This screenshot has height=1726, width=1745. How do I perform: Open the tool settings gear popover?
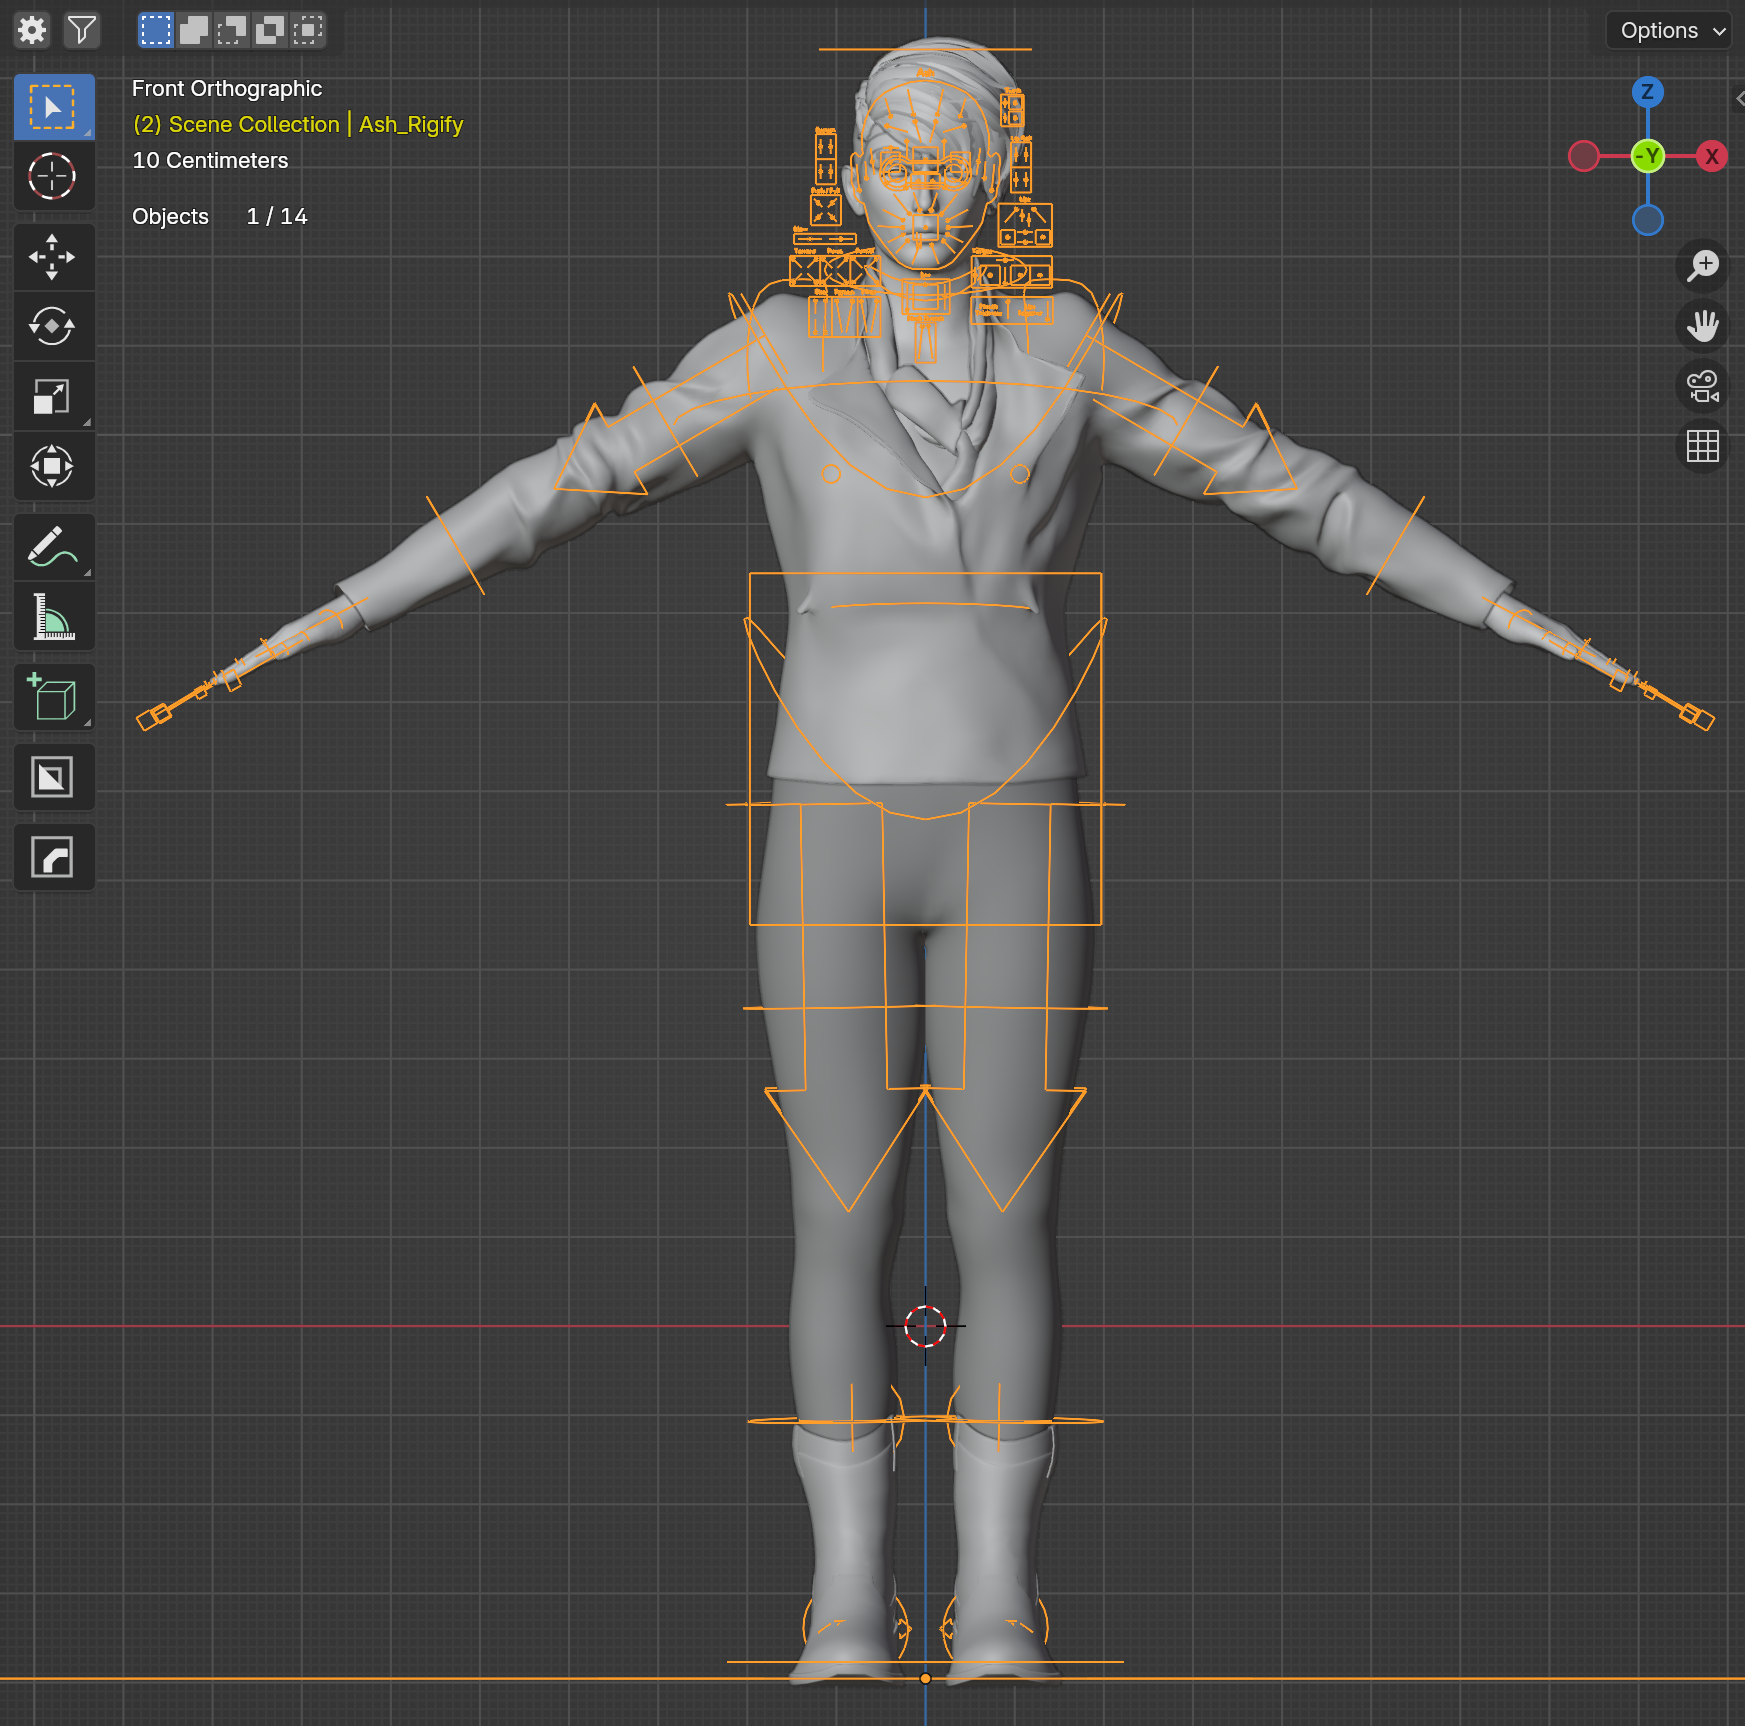point(32,30)
